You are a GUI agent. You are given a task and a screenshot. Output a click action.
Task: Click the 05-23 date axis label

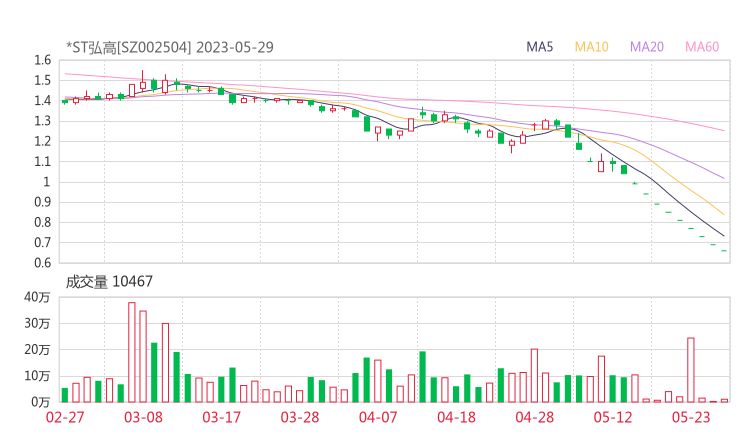tap(691, 417)
